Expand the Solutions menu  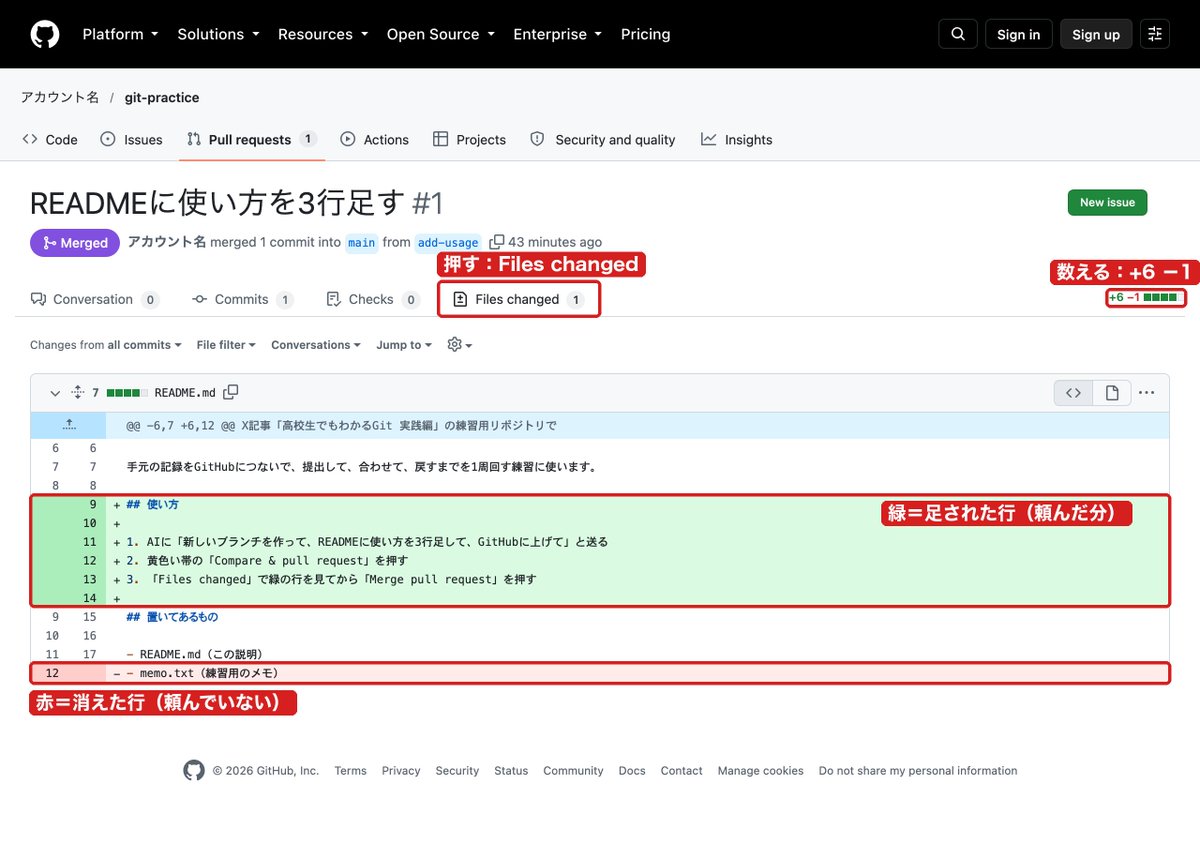pyautogui.click(x=218, y=34)
